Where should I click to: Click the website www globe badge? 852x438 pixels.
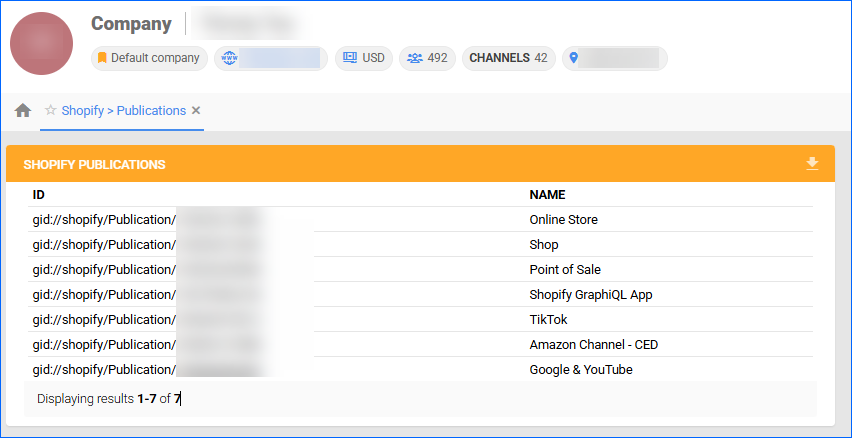(270, 58)
